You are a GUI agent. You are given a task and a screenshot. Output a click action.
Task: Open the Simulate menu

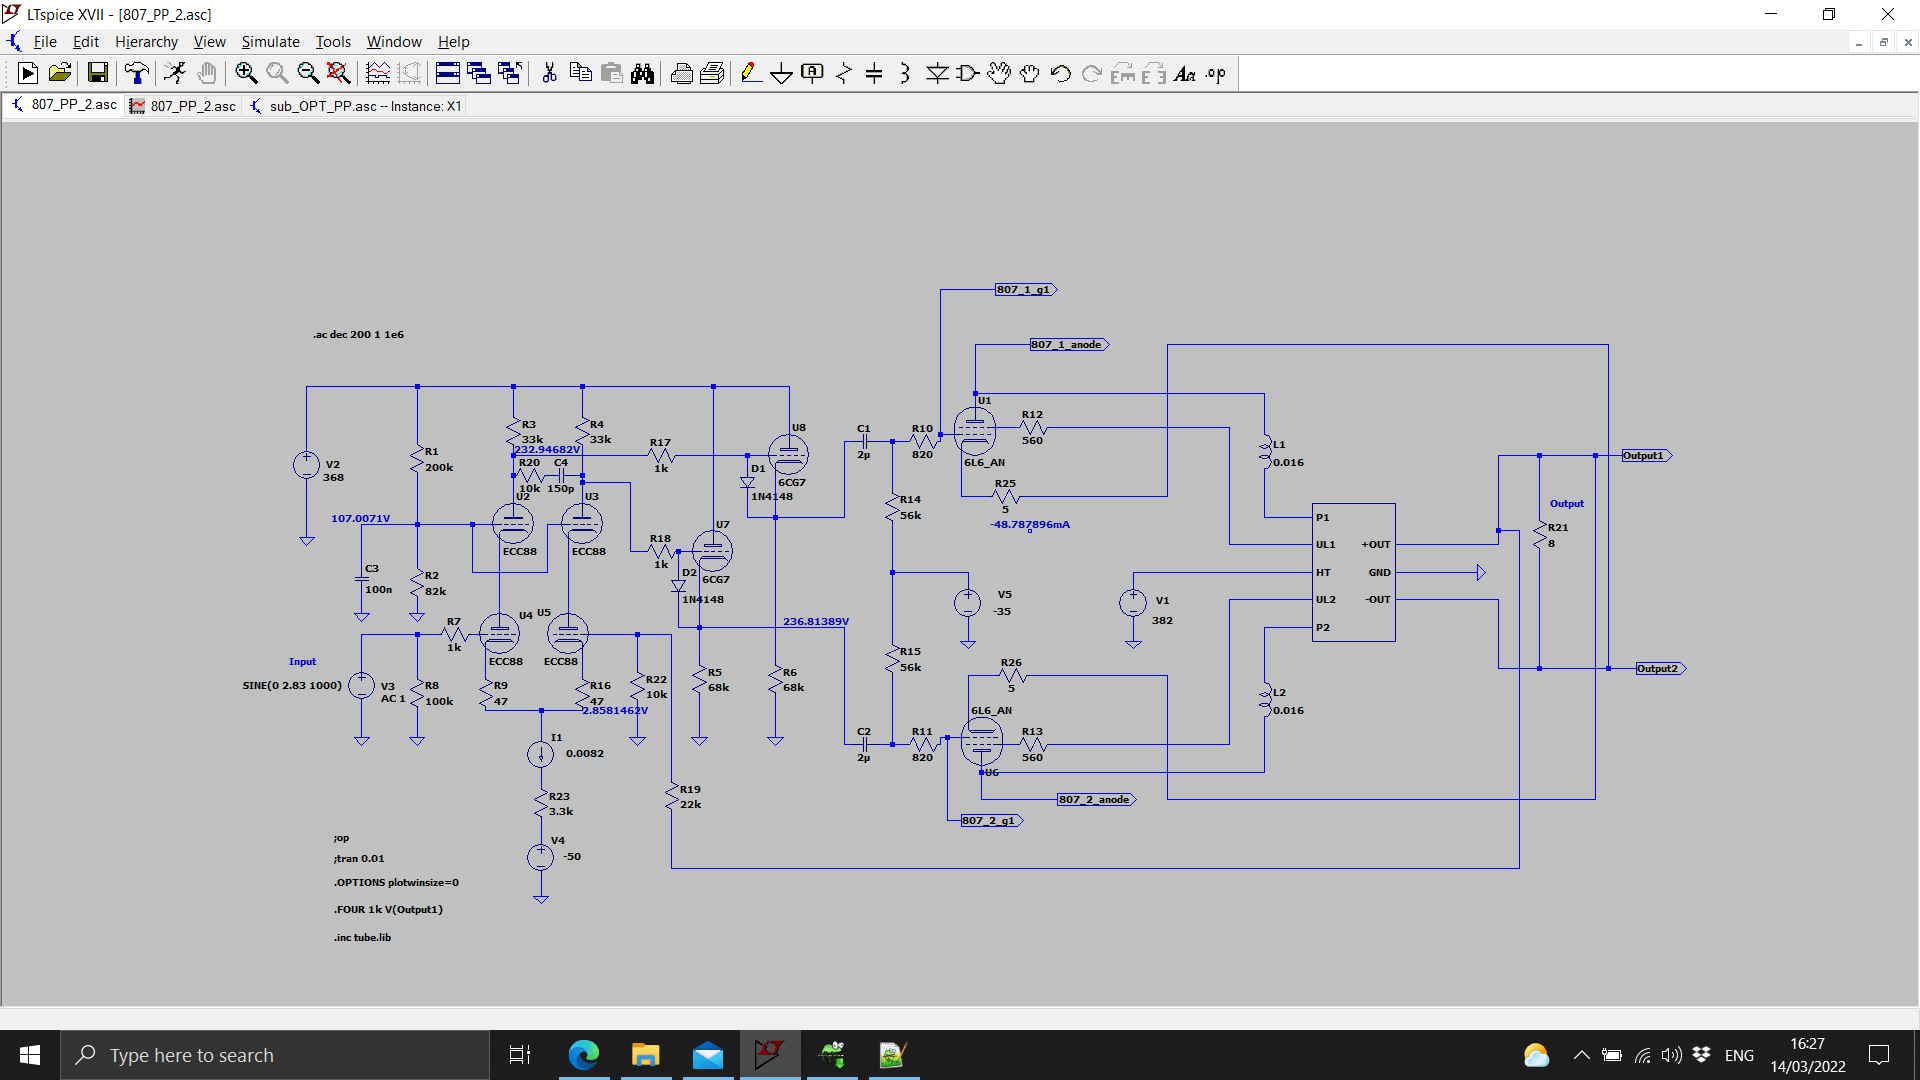click(x=270, y=42)
